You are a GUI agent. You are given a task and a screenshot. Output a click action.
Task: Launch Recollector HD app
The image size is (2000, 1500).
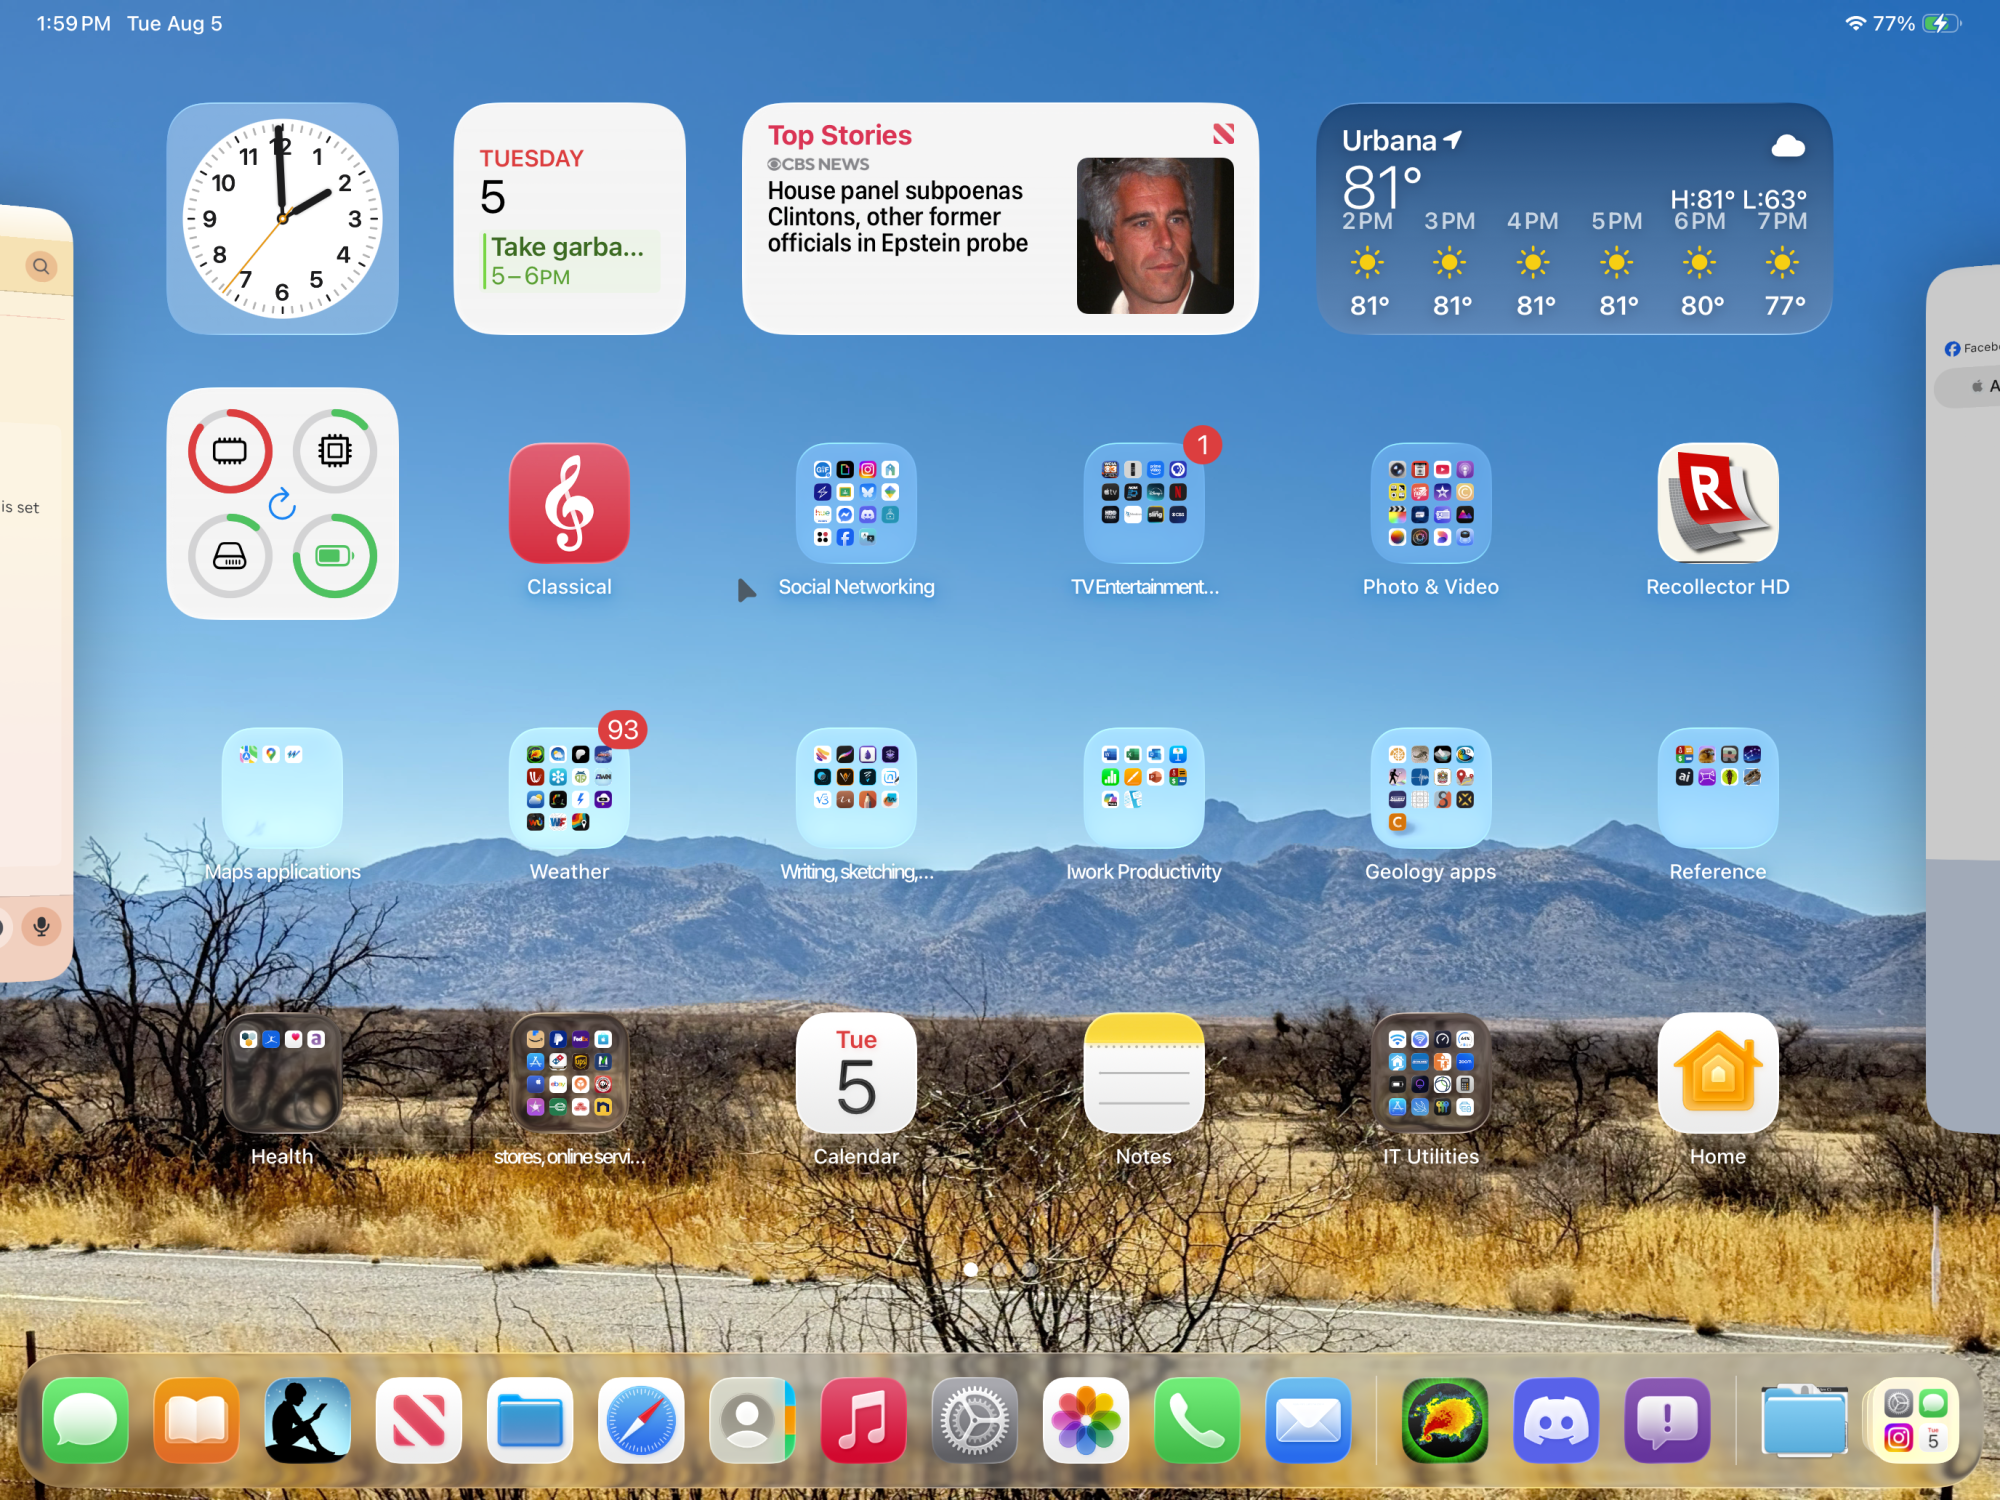point(1717,503)
